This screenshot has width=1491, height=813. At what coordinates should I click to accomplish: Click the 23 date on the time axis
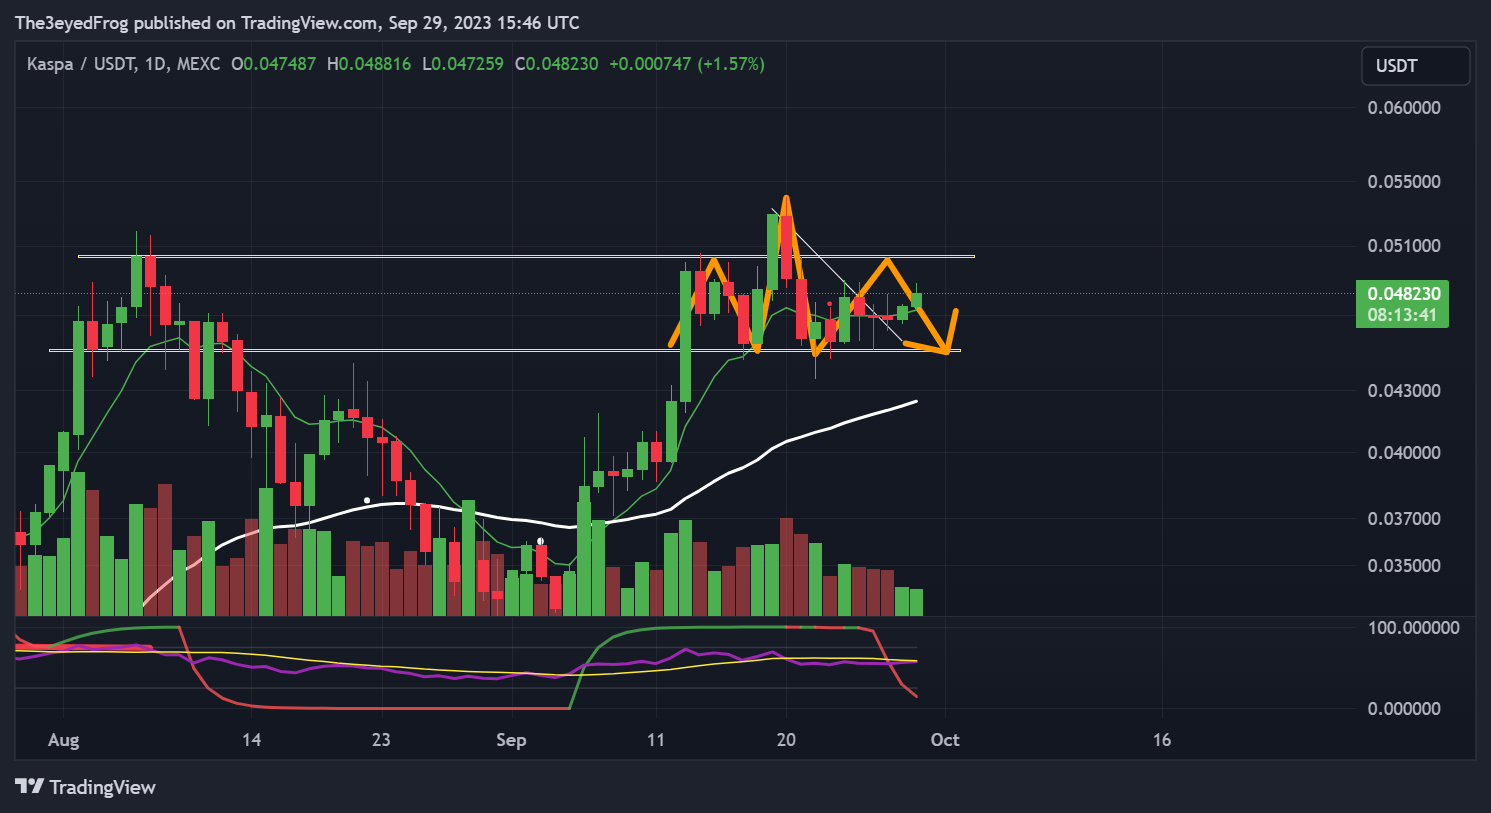pos(381,740)
